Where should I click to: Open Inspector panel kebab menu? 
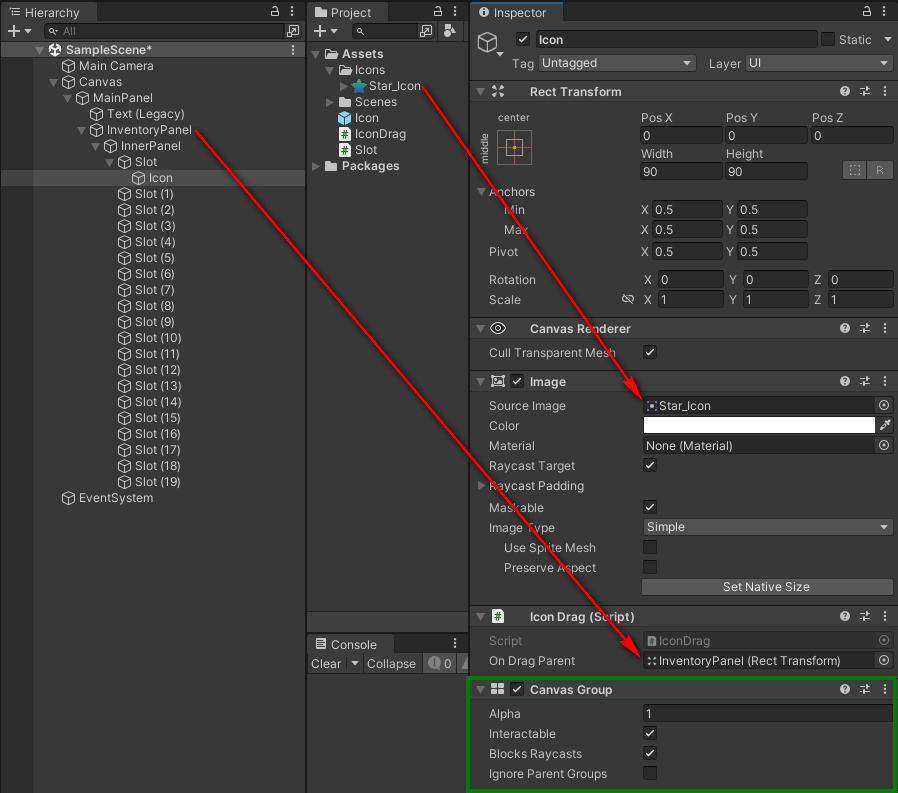(884, 11)
